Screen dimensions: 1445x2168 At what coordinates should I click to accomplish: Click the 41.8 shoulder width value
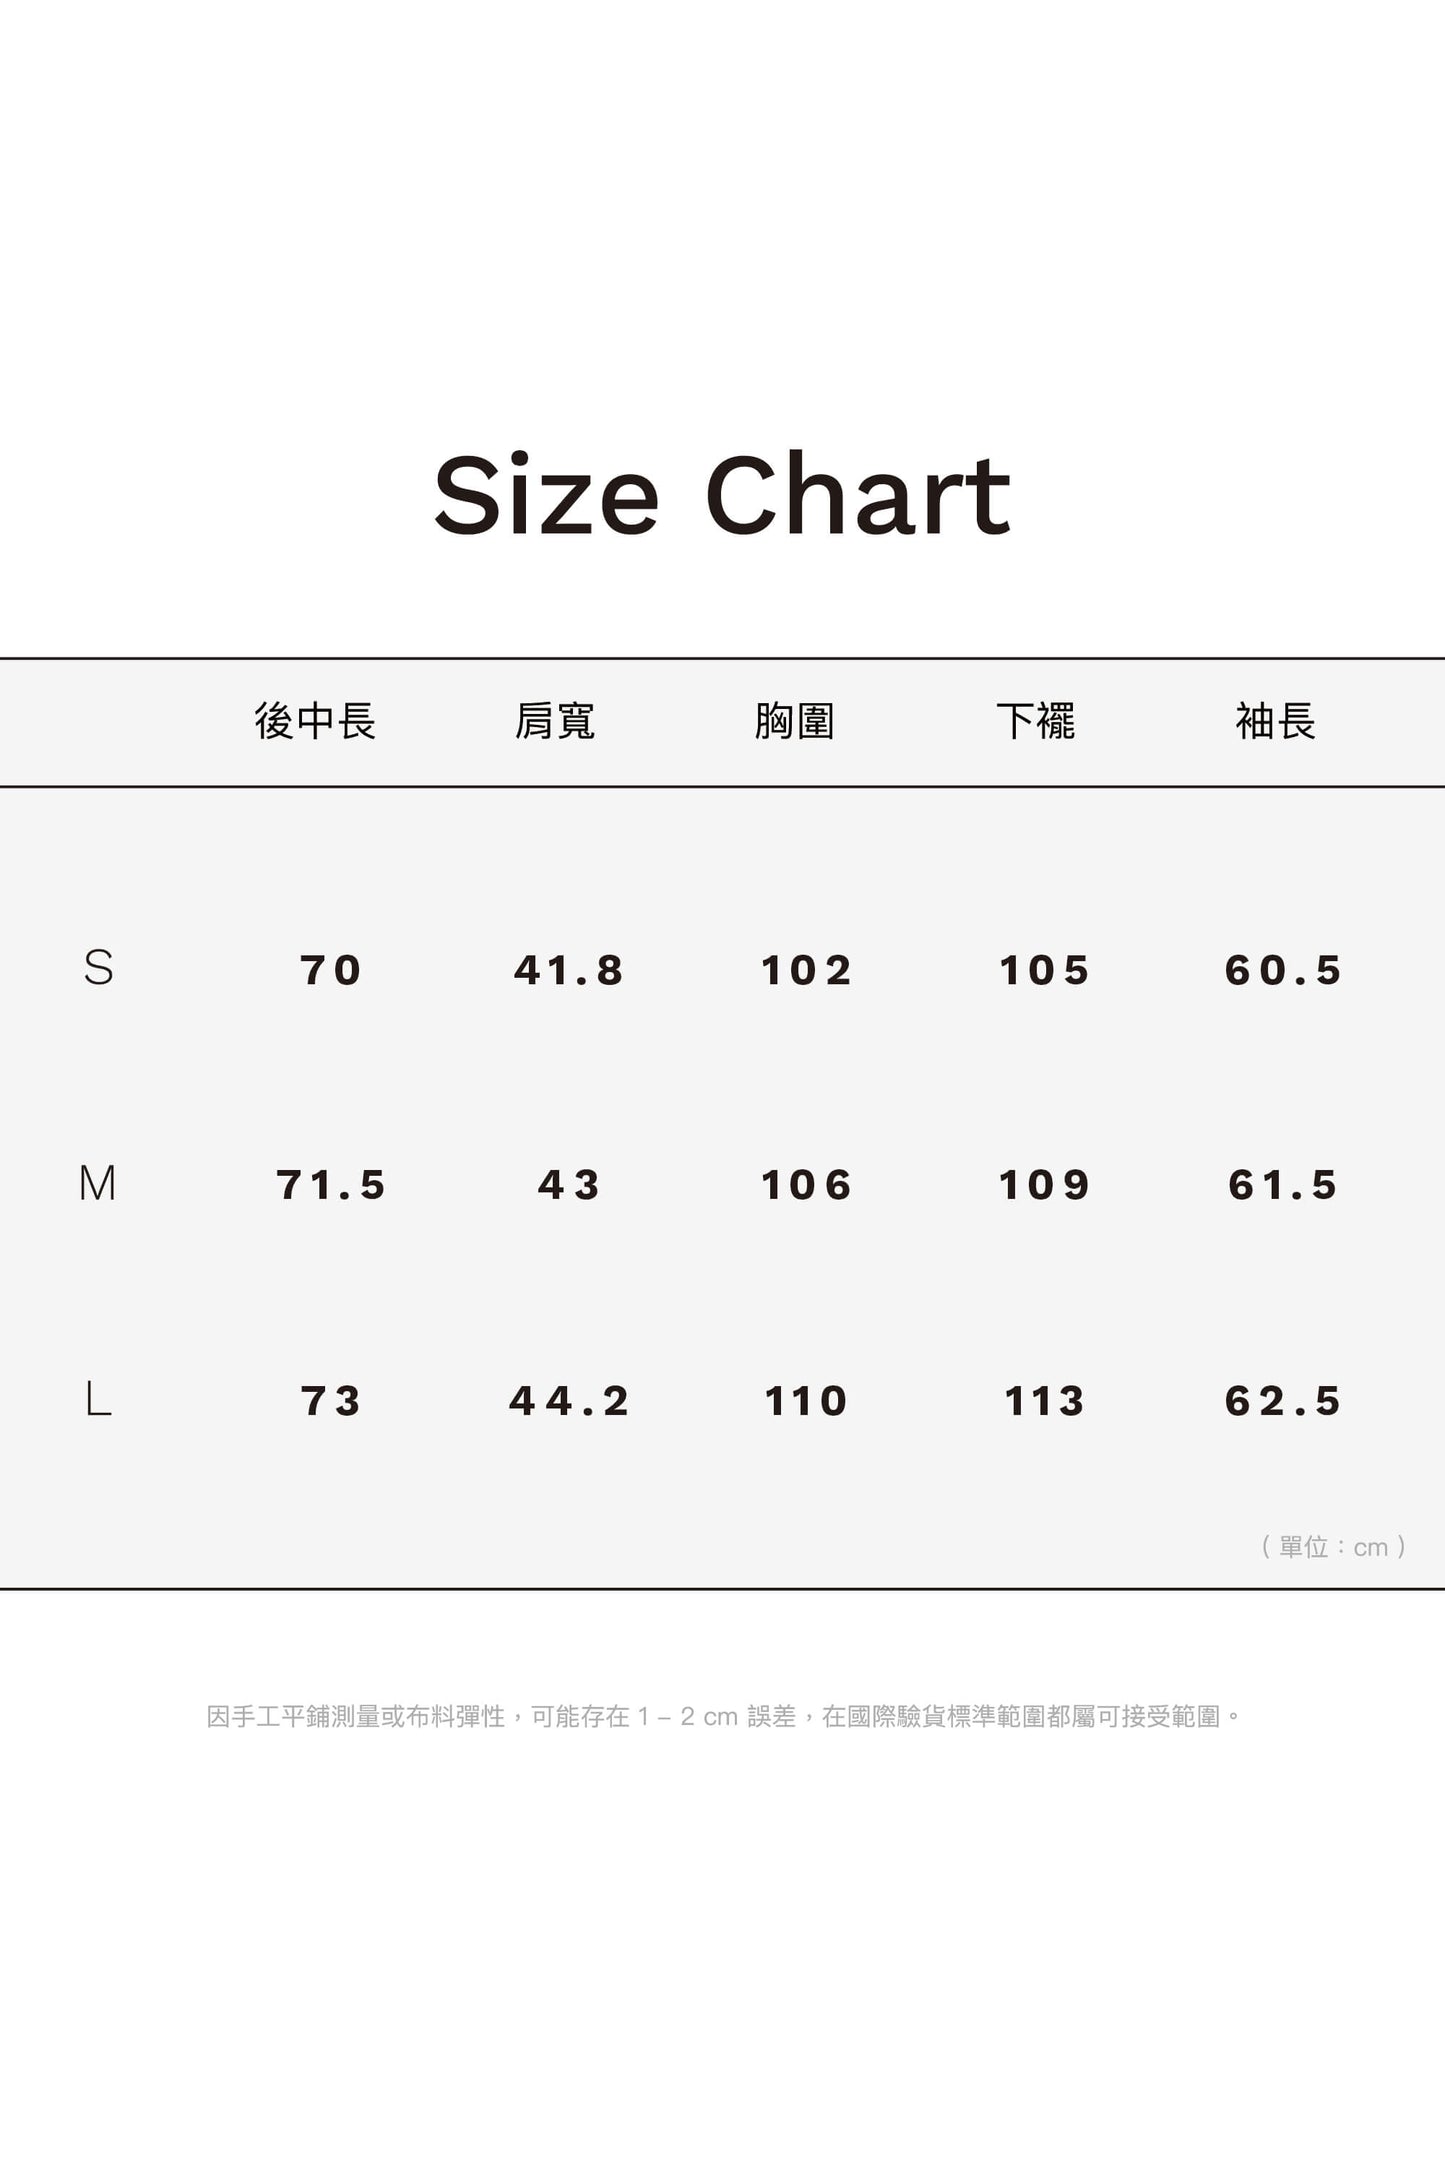[569, 970]
